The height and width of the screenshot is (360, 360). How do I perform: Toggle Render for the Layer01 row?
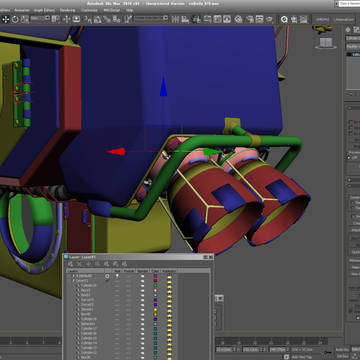pyautogui.click(x=142, y=281)
